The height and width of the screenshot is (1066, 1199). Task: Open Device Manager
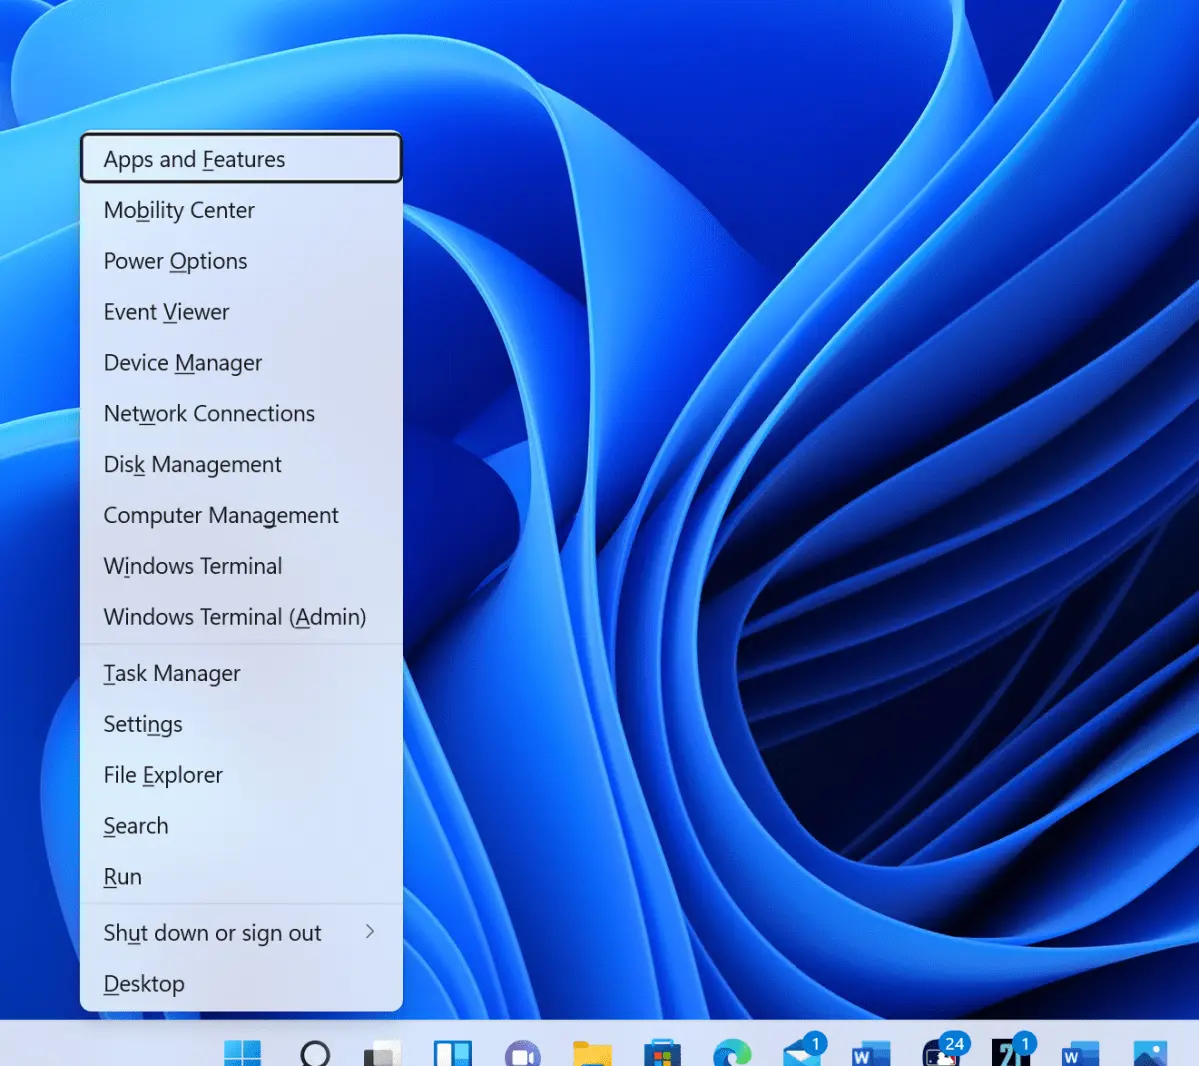click(x=241, y=362)
